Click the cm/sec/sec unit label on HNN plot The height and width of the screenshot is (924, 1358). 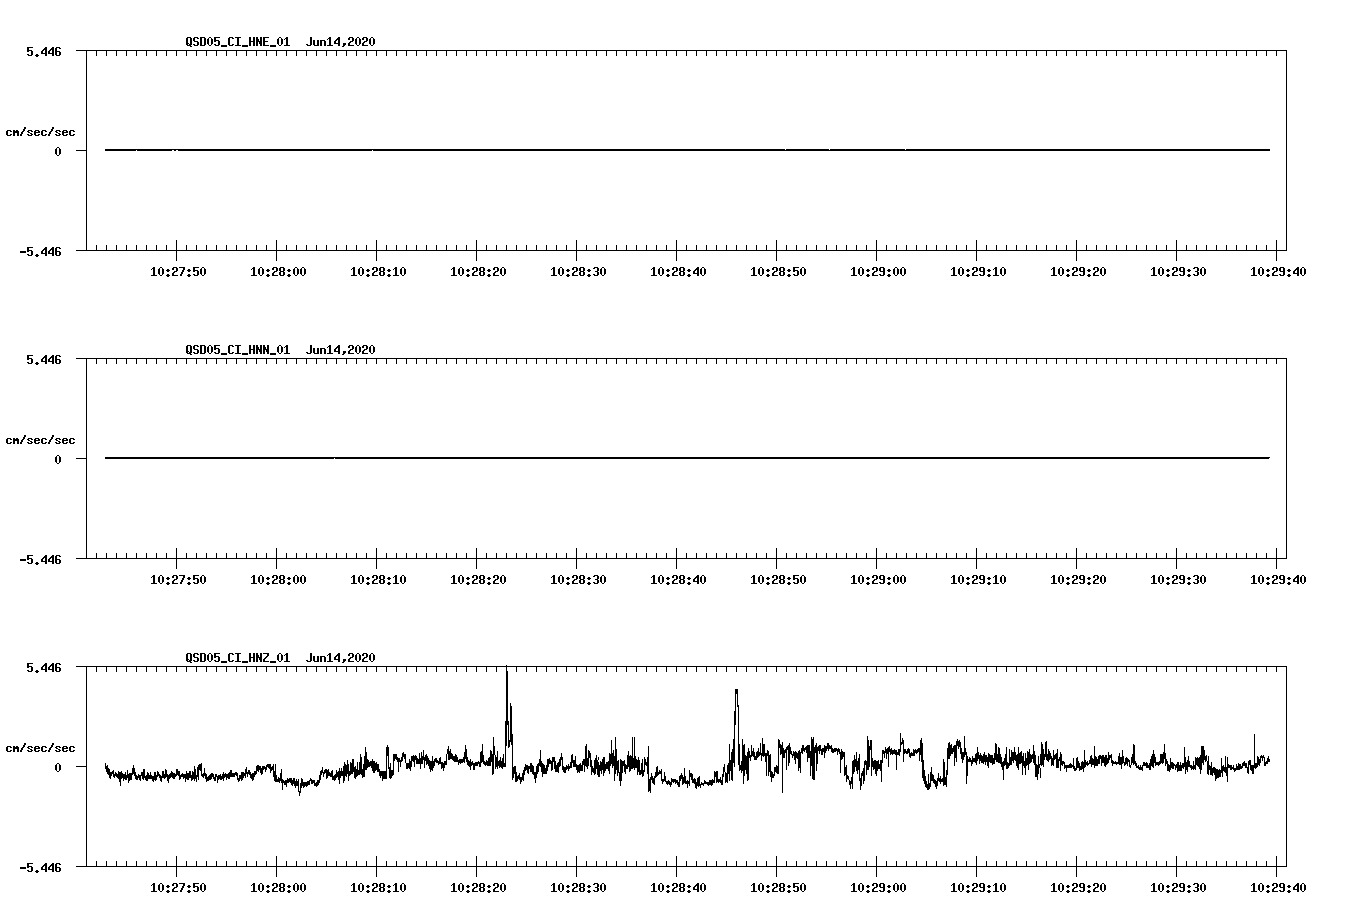coord(40,440)
